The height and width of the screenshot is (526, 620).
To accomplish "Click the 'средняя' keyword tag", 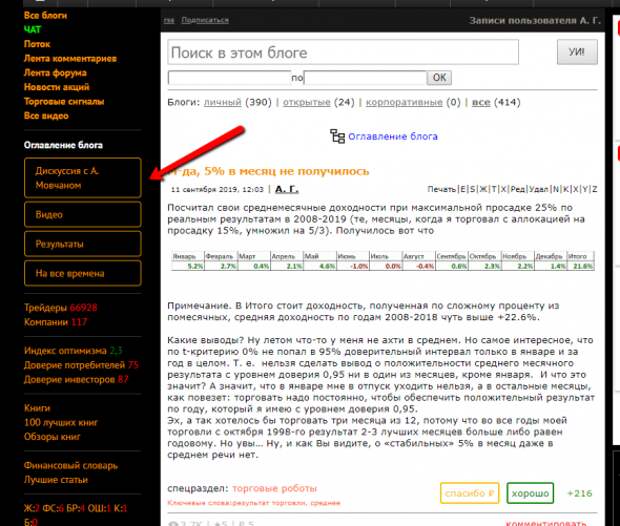I will coord(325,503).
